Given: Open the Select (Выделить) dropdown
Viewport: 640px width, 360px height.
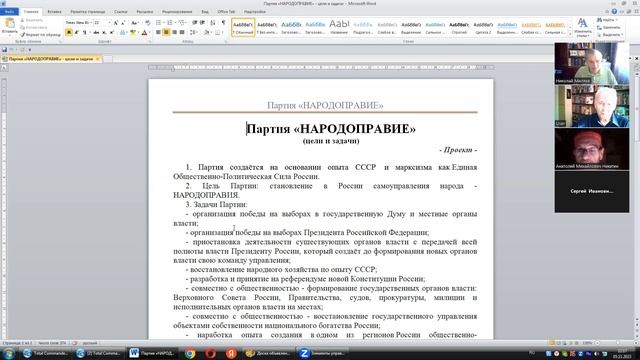Looking at the screenshot, I should (x=610, y=35).
